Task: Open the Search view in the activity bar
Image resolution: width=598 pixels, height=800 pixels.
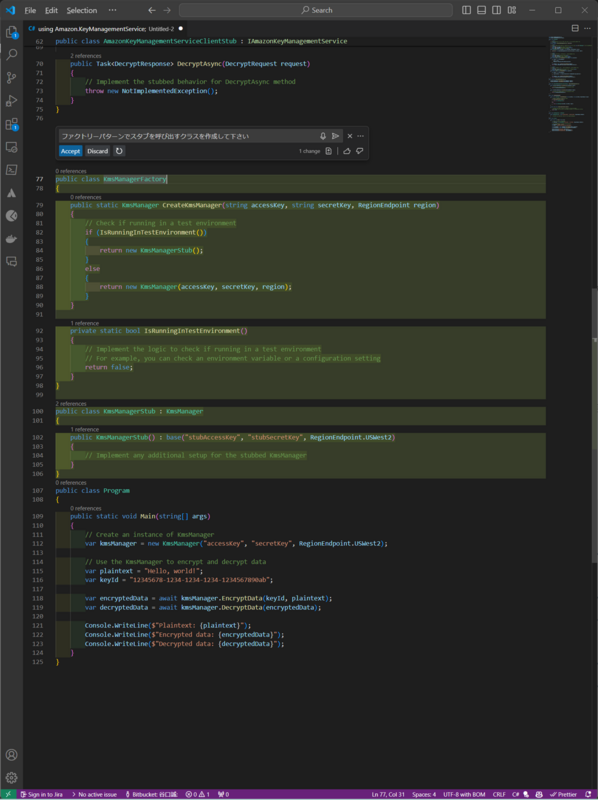Action: (11, 54)
